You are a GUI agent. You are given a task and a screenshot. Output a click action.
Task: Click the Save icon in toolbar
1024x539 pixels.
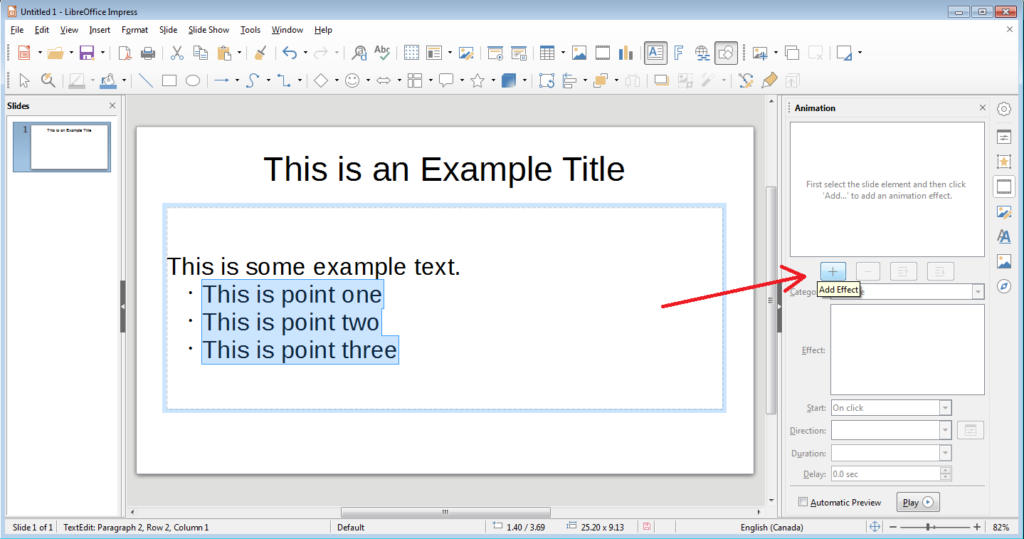coord(86,53)
